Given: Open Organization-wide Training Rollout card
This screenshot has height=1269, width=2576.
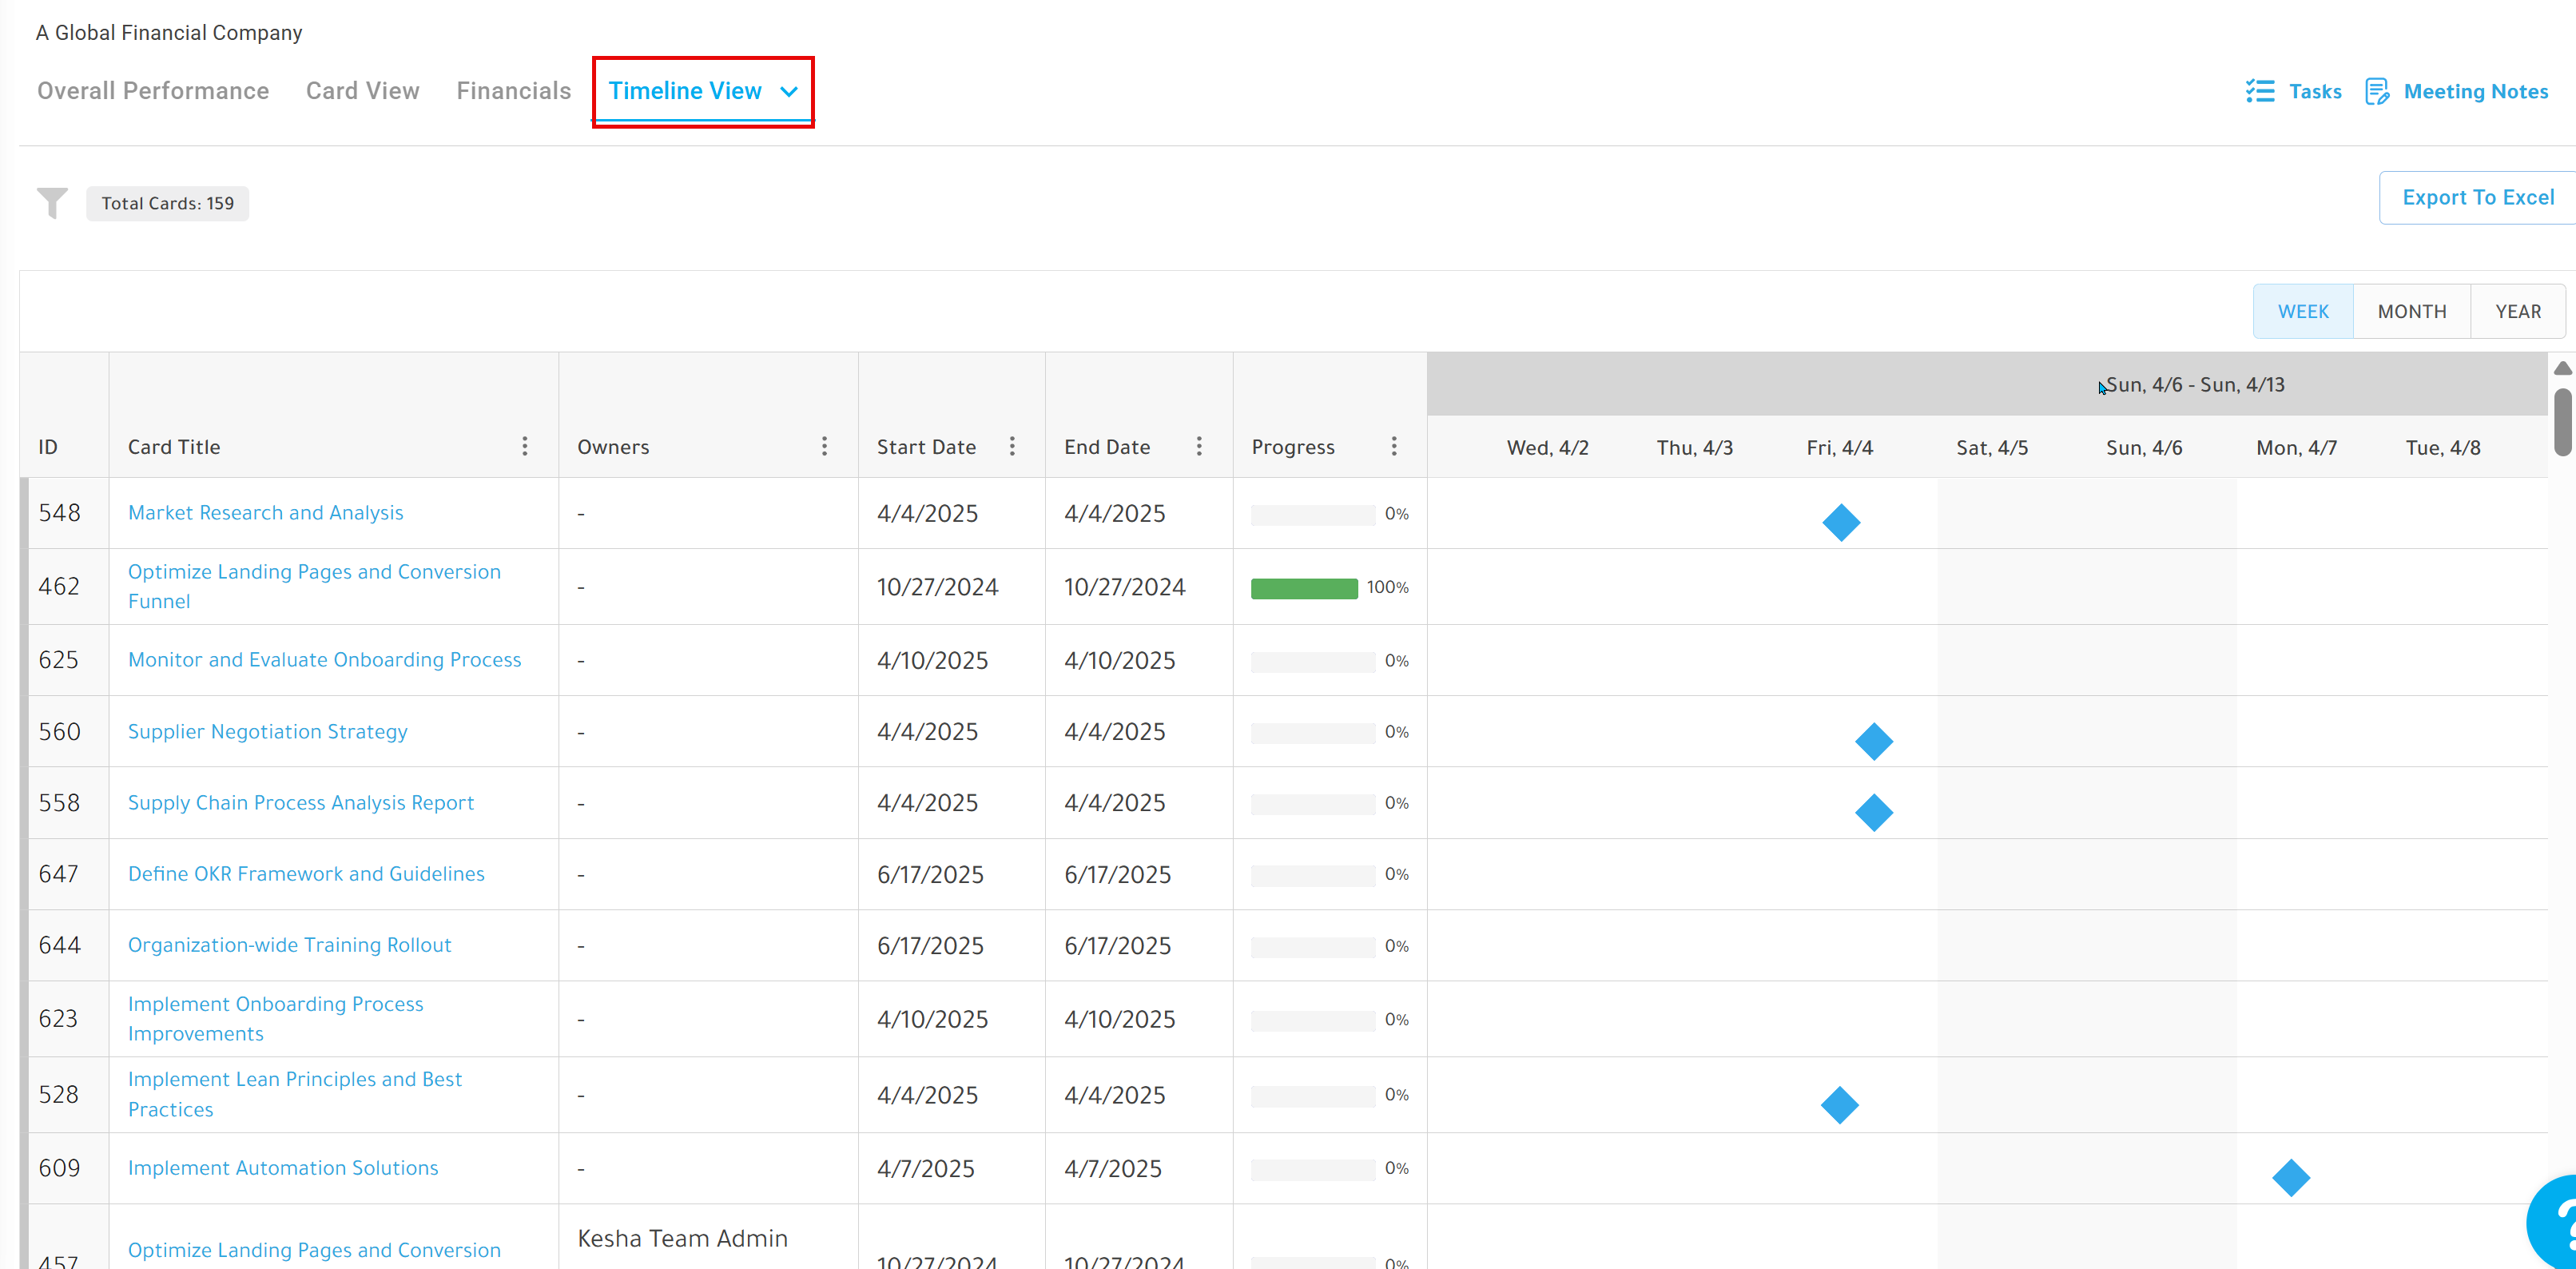Looking at the screenshot, I should point(290,944).
